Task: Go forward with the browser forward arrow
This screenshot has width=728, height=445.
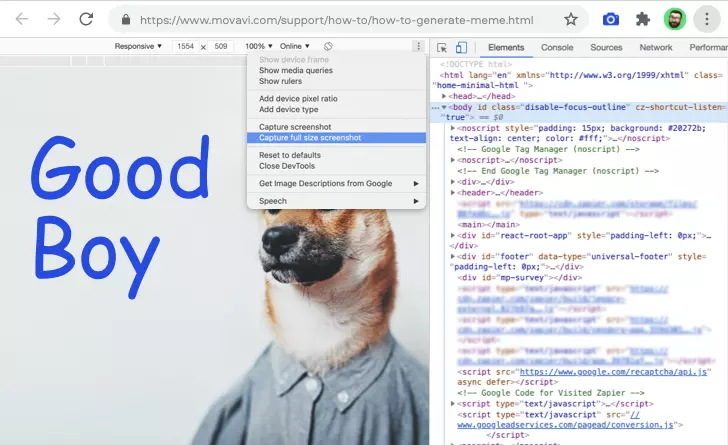Action: tap(54, 19)
